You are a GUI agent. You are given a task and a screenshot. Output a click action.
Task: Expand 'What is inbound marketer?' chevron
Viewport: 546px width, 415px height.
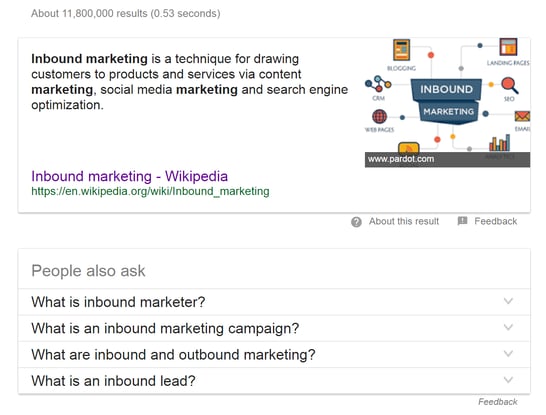508,301
